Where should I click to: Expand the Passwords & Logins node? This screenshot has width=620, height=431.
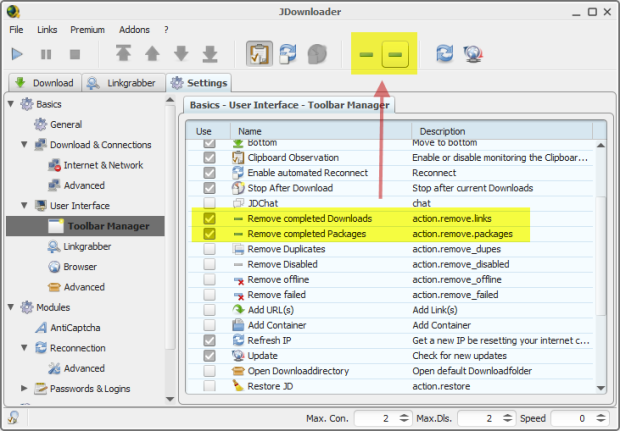pyautogui.click(x=24, y=388)
